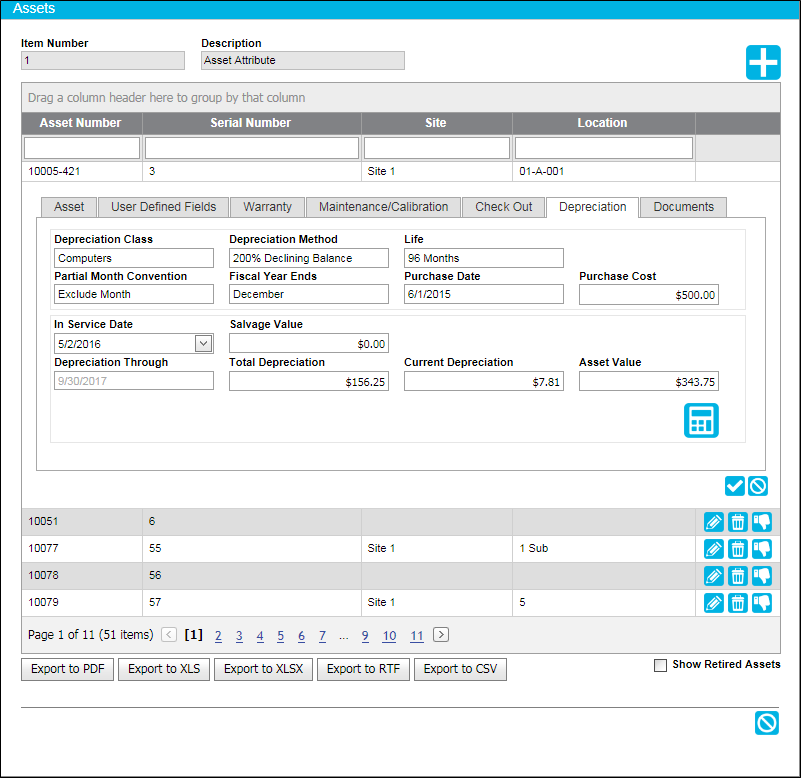
Task: Click the Location filter box
Action: click(604, 148)
